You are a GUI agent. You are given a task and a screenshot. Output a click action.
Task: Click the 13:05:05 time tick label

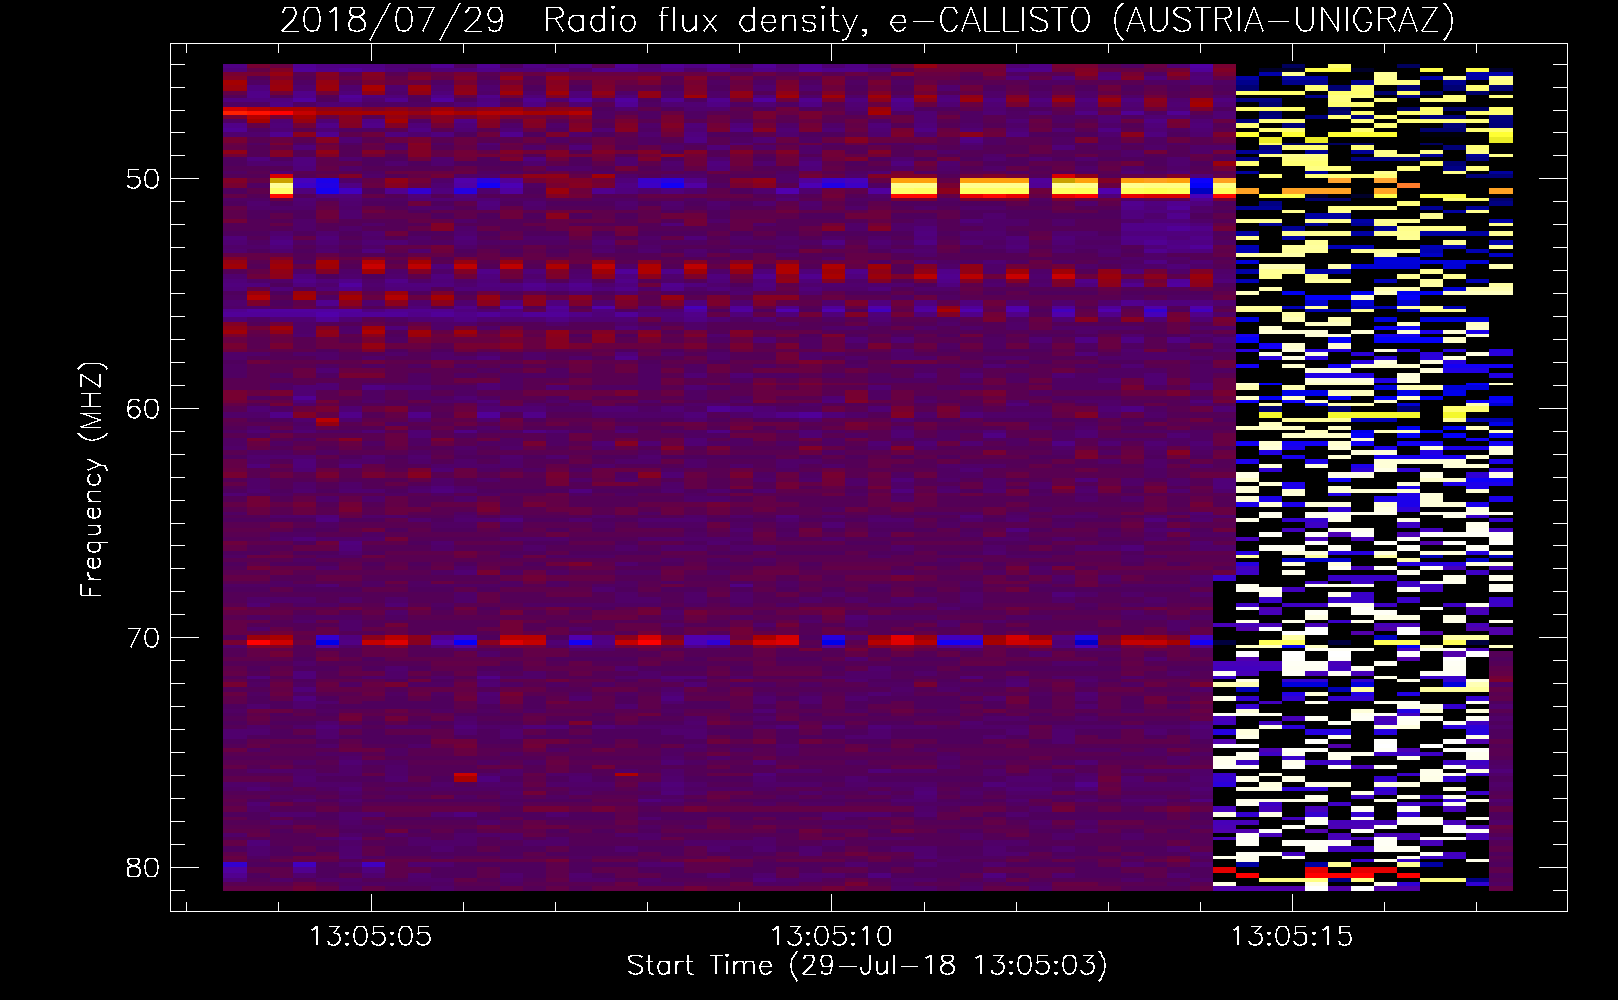click(x=370, y=937)
